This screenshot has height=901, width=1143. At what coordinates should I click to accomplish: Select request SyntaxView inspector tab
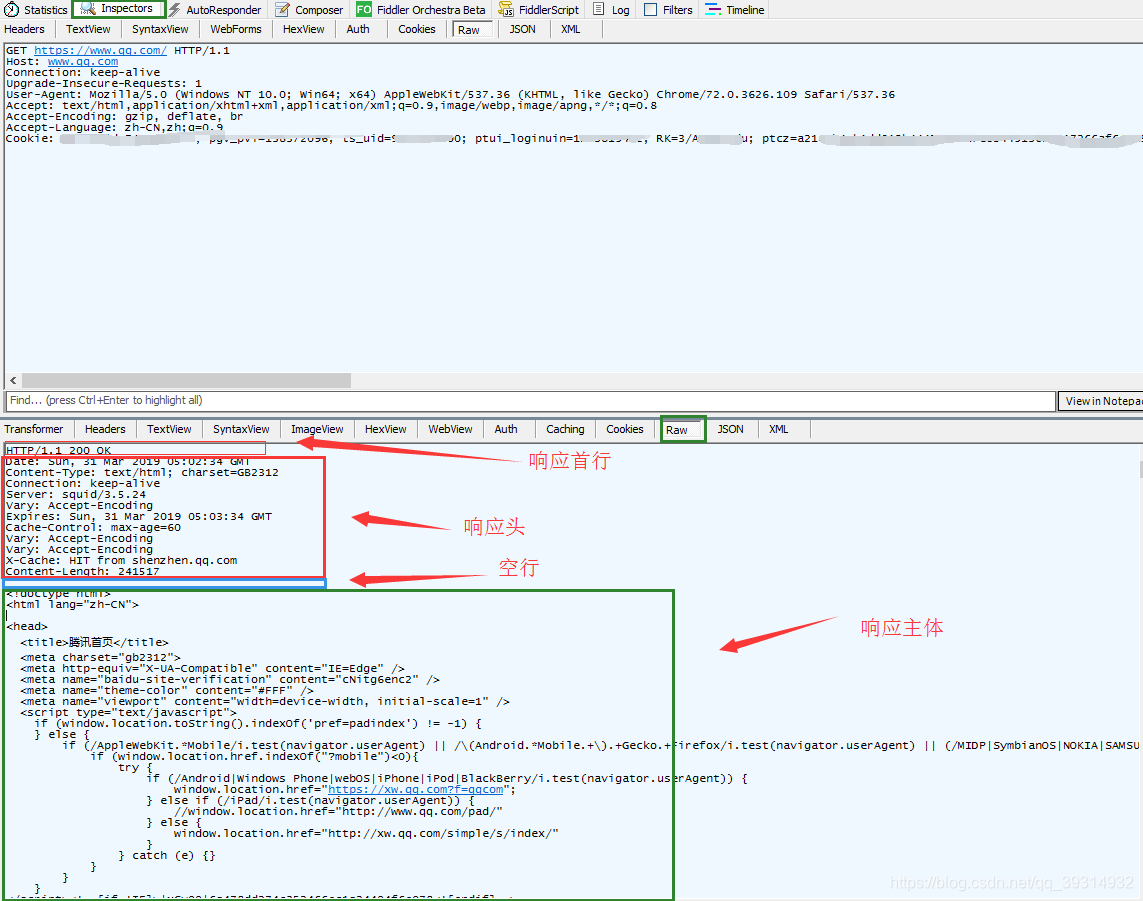[x=160, y=29]
